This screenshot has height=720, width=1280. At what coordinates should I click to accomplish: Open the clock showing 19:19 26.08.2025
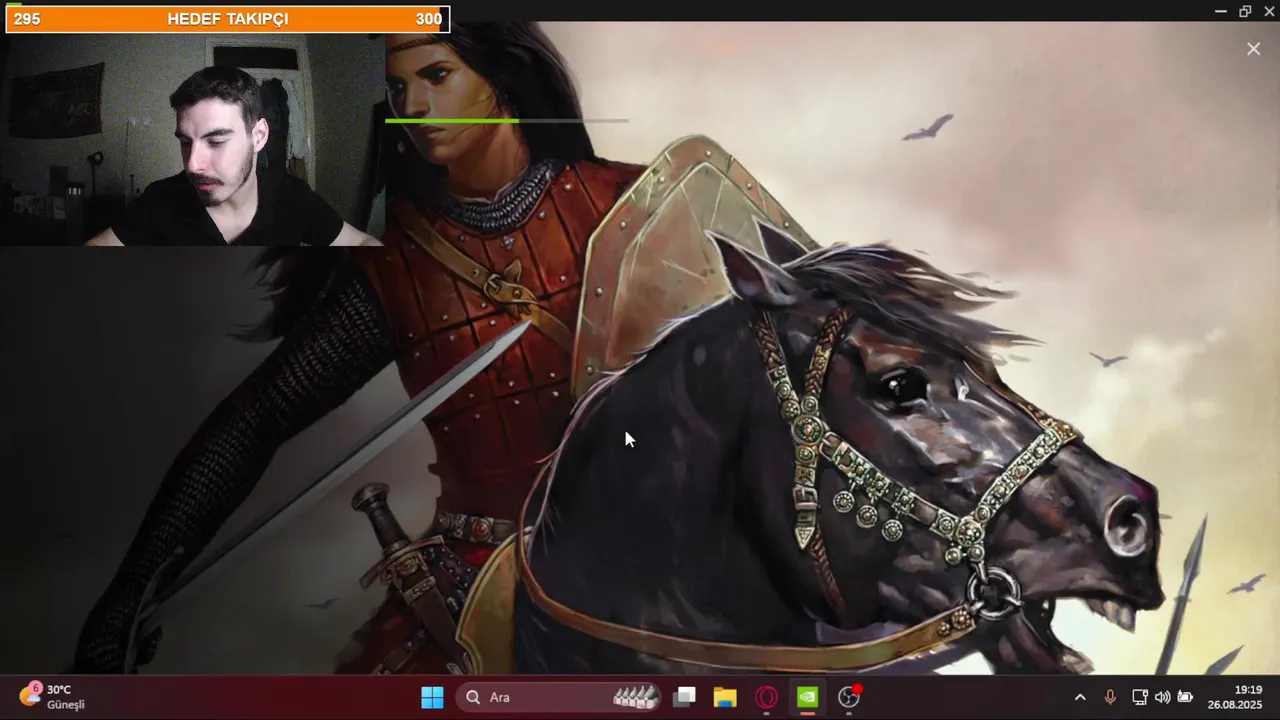[1235, 697]
